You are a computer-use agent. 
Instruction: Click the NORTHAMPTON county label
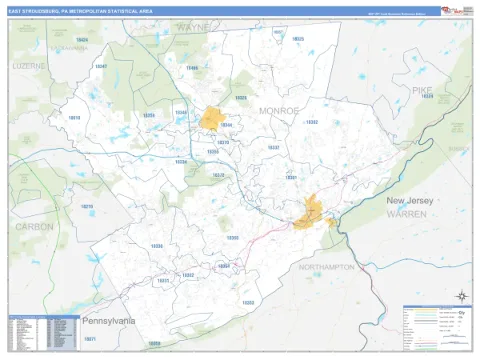pos(327,267)
